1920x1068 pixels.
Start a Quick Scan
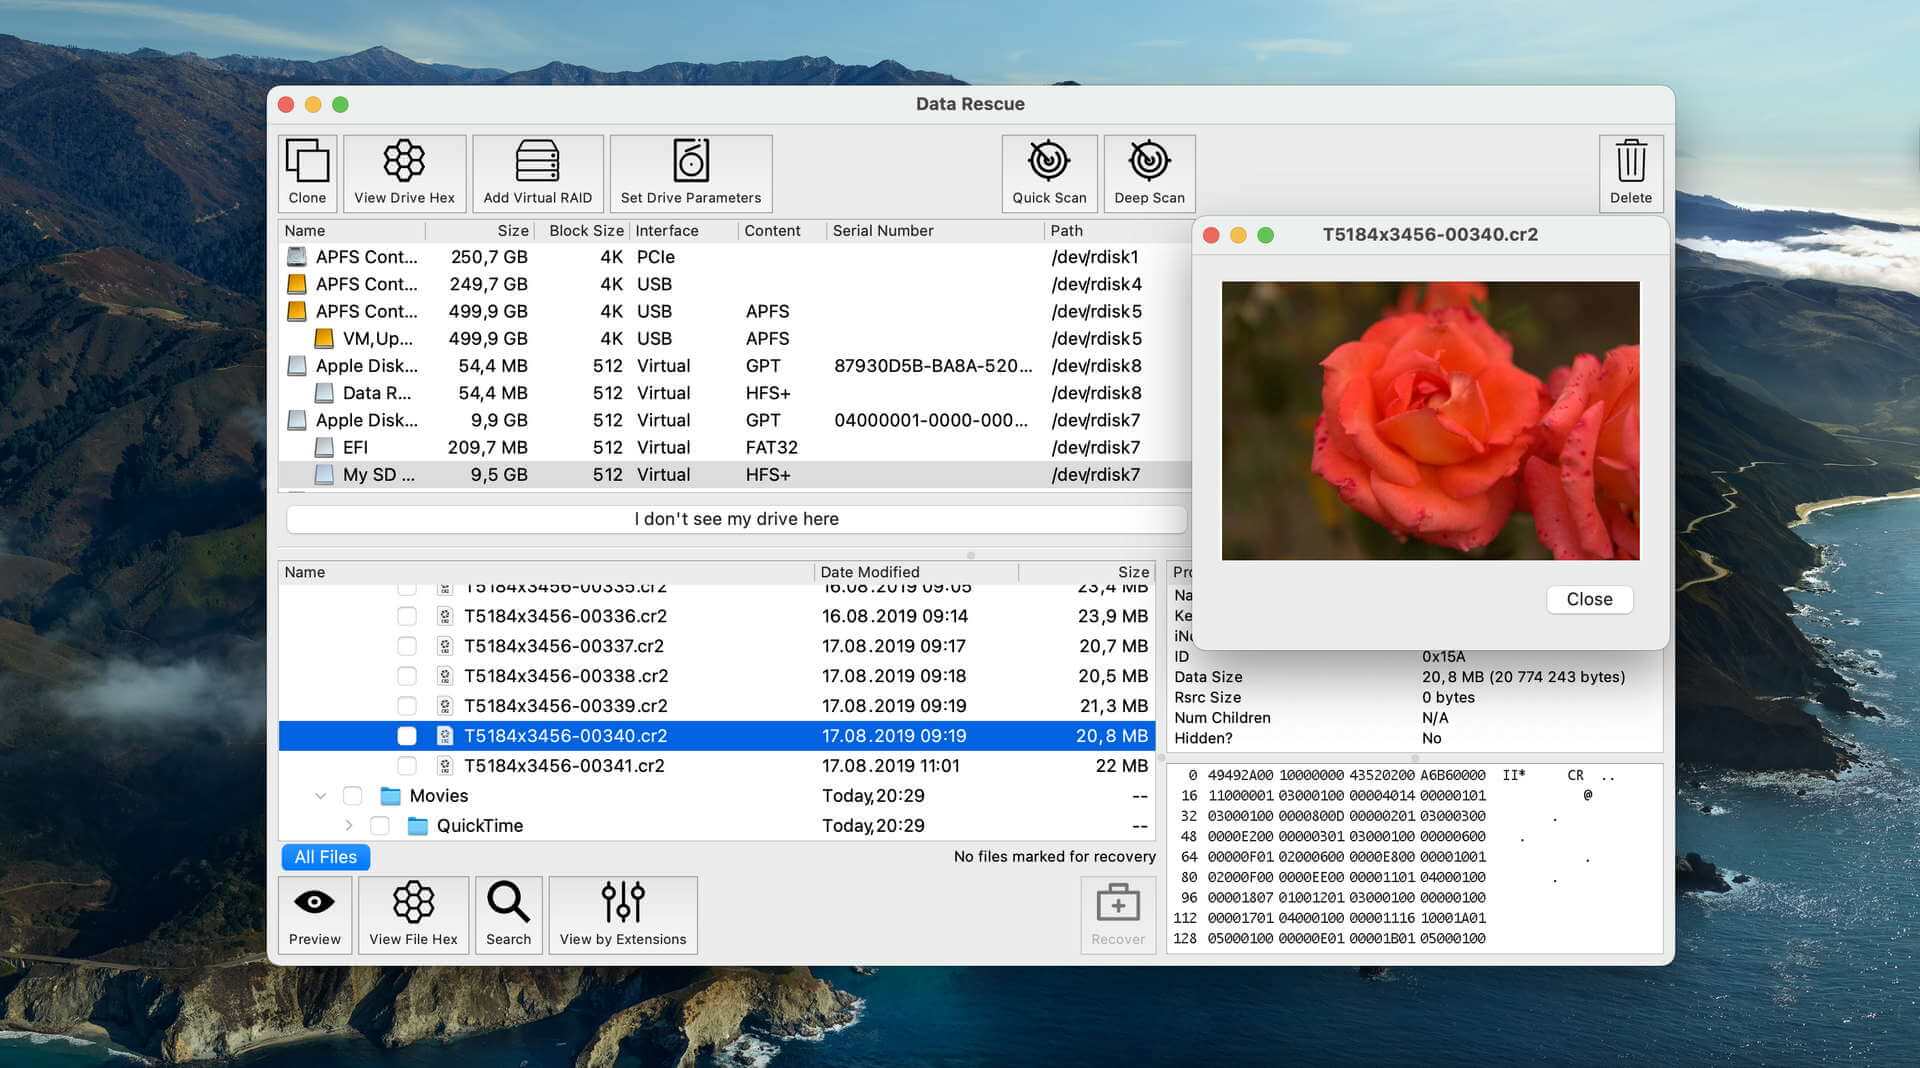point(1049,173)
